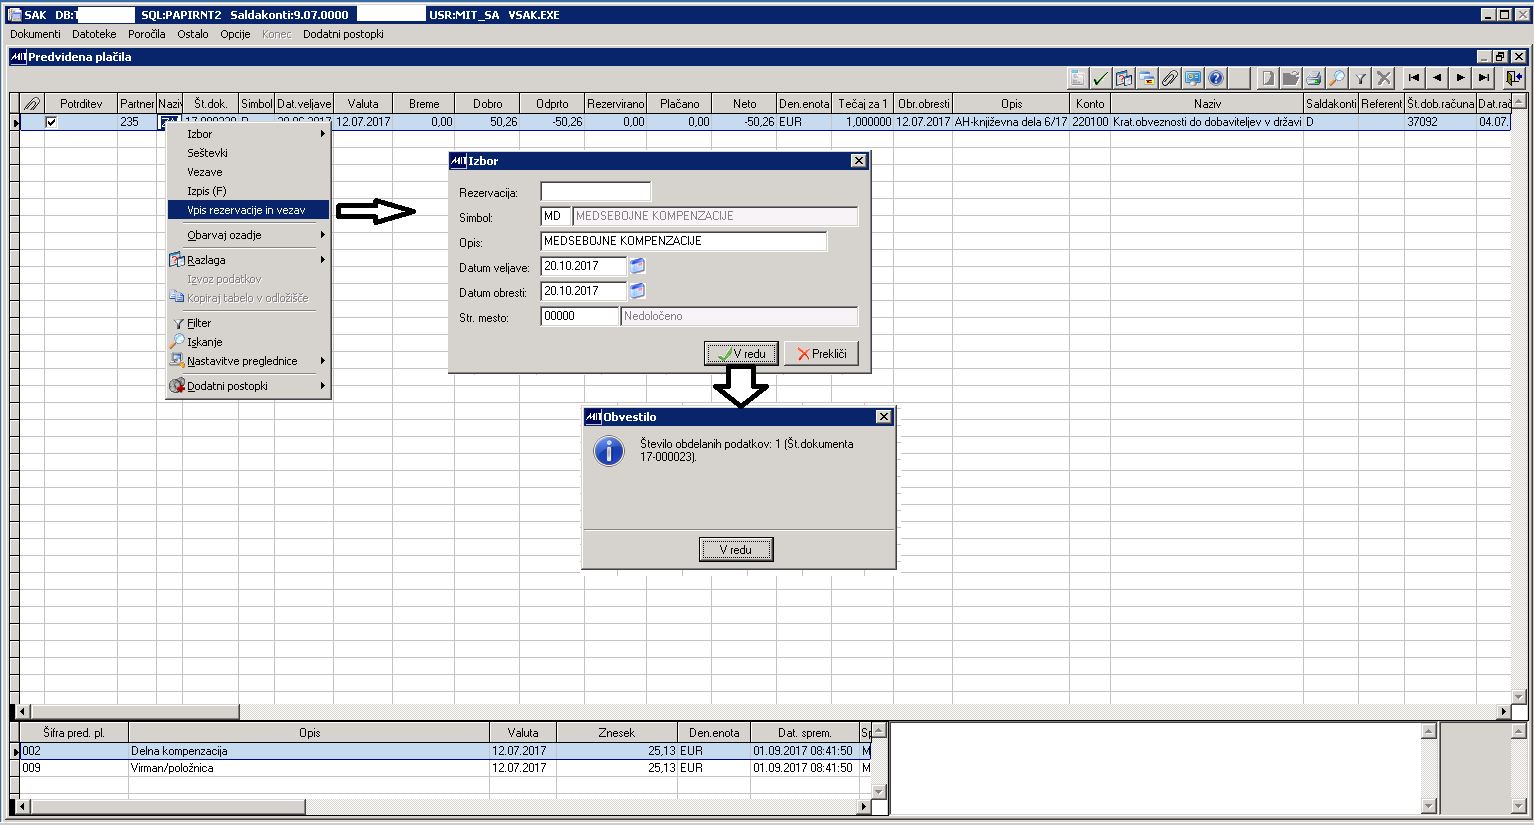Click the funnel filter toolbar icon
The width and height of the screenshot is (1534, 825).
click(x=1360, y=78)
